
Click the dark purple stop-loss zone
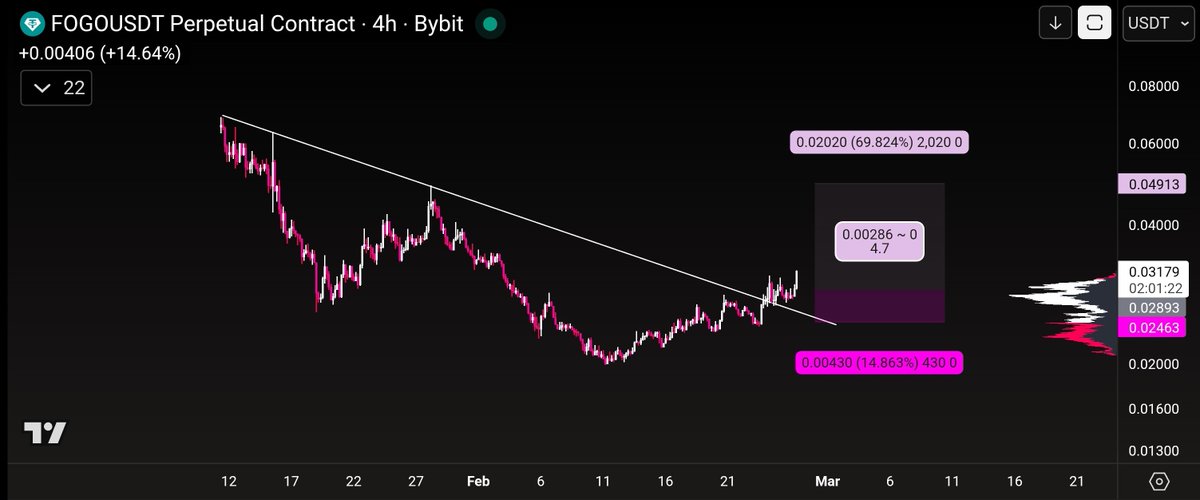879,307
